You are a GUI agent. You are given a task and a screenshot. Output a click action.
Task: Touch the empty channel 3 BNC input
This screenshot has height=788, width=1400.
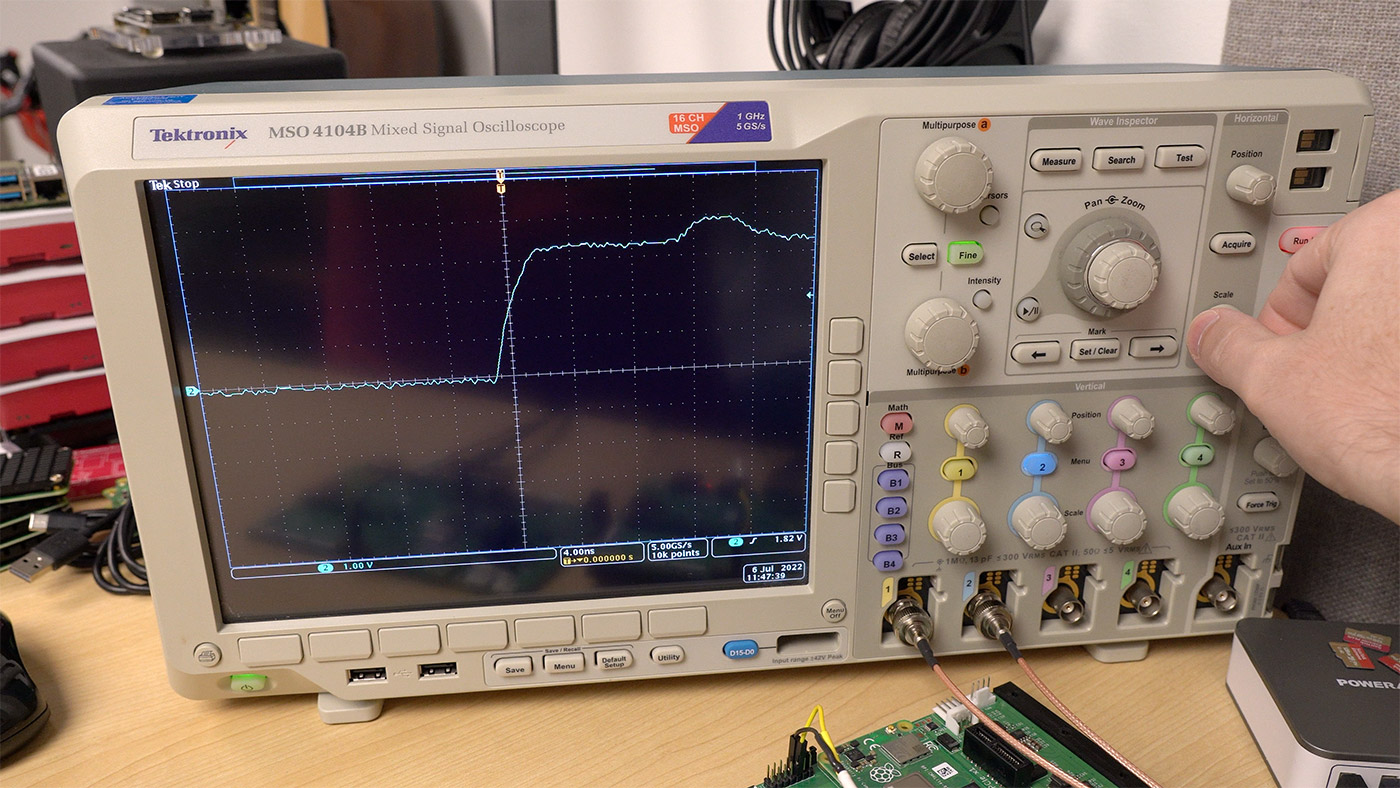click(x=1064, y=604)
